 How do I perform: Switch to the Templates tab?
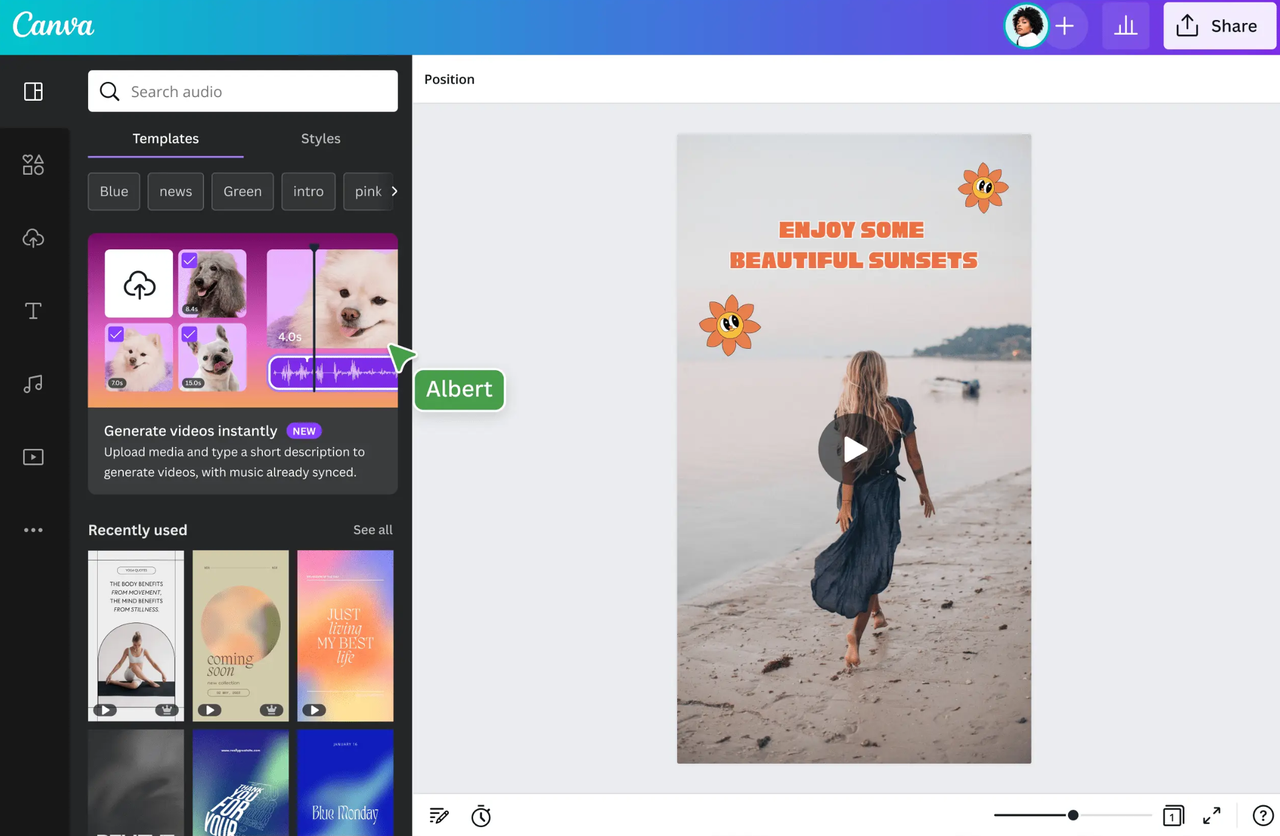point(166,139)
